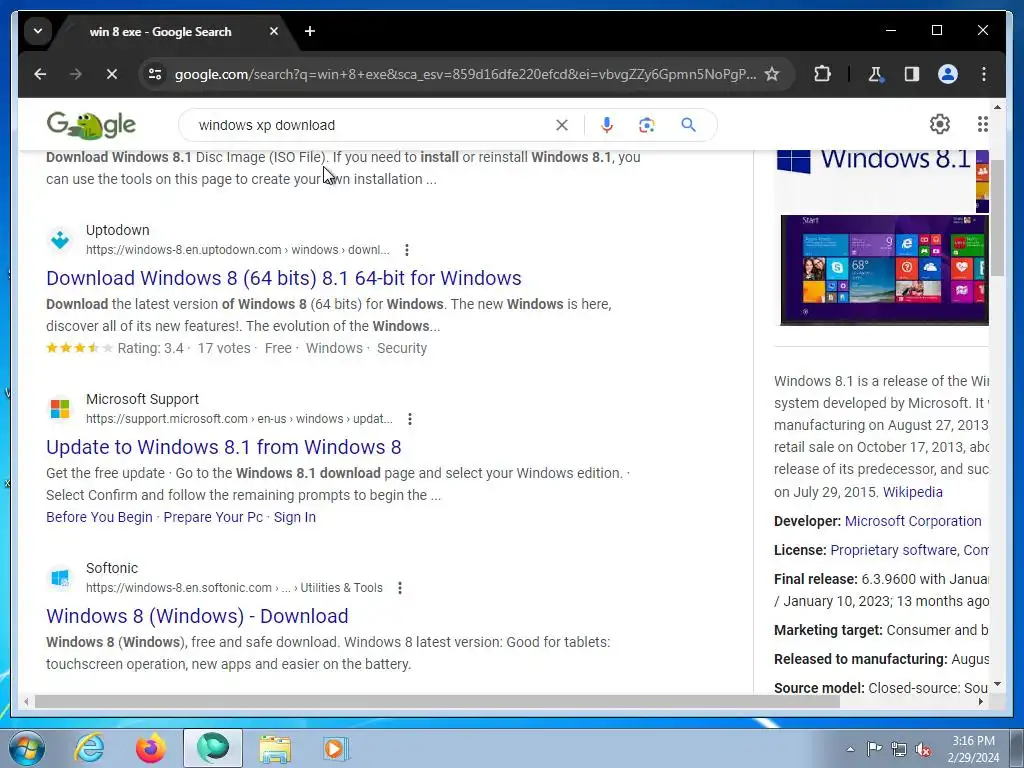The width and height of the screenshot is (1024, 768).
Task: Open 'Proprietary software' license link
Action: click(893, 551)
